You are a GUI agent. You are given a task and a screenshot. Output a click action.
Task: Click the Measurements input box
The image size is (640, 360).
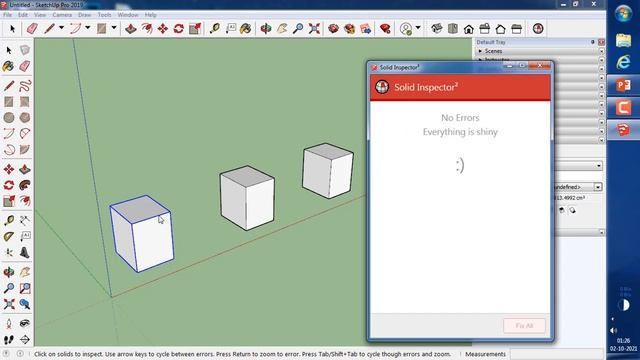(556, 354)
